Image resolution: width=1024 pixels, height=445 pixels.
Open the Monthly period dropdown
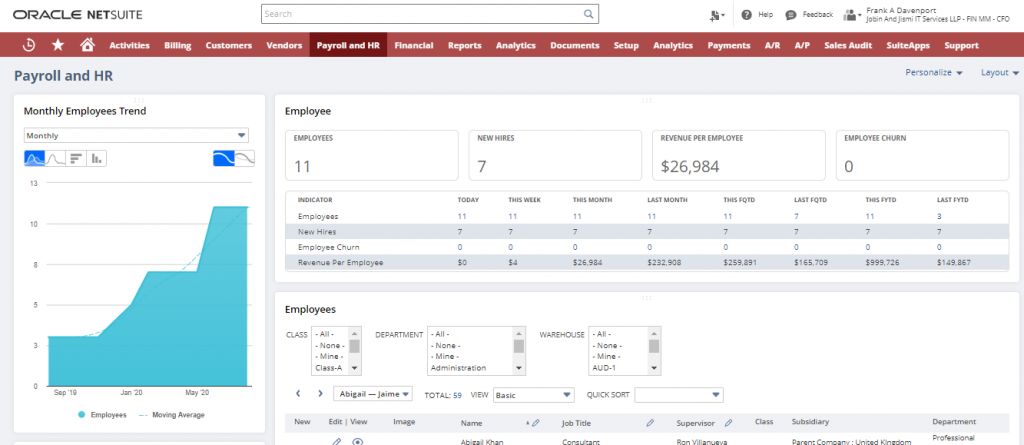point(136,135)
